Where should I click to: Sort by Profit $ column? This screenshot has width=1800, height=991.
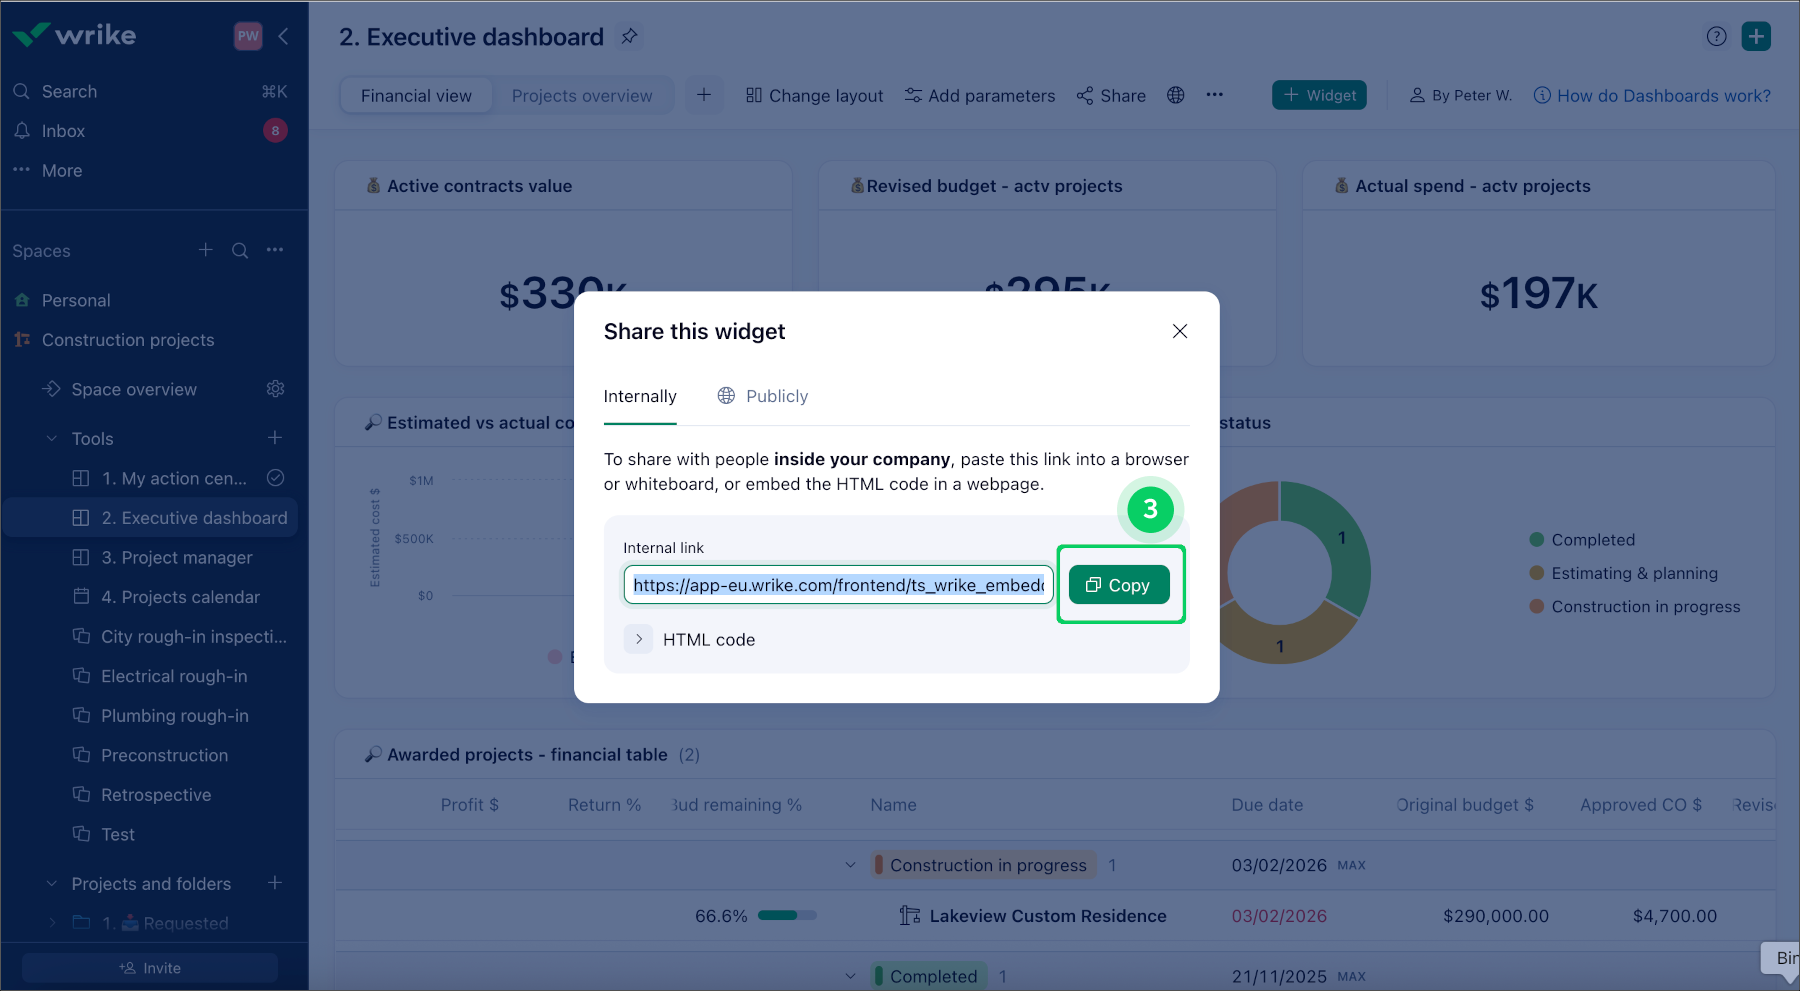tap(470, 805)
